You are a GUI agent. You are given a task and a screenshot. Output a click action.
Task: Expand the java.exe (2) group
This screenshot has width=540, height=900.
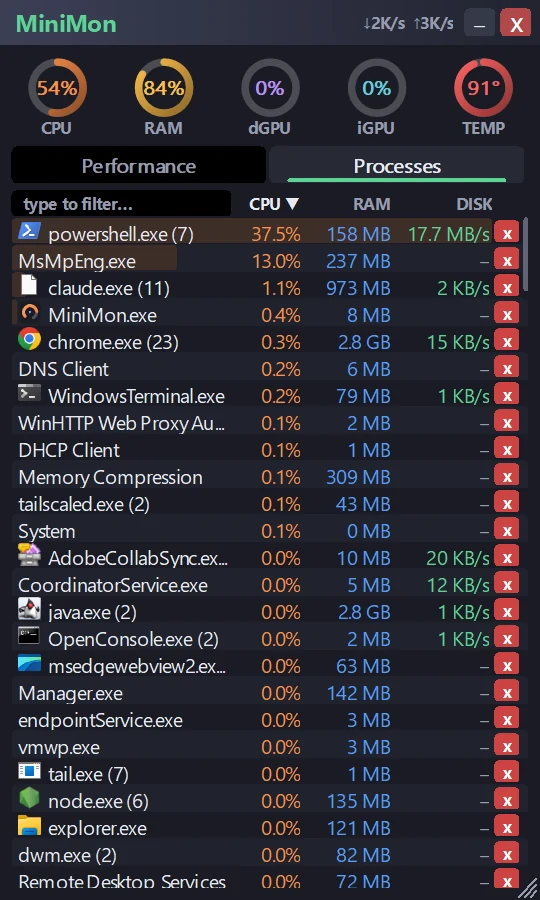coord(92,612)
